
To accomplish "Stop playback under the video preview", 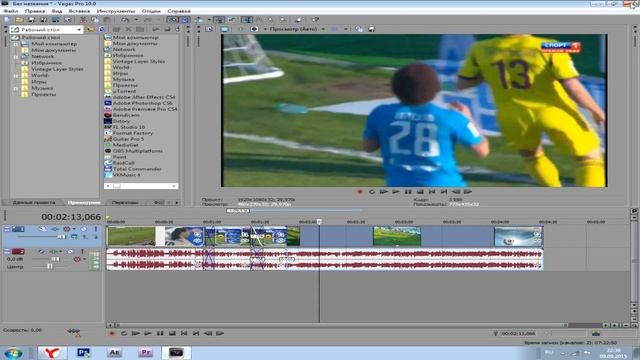I will (x=420, y=191).
